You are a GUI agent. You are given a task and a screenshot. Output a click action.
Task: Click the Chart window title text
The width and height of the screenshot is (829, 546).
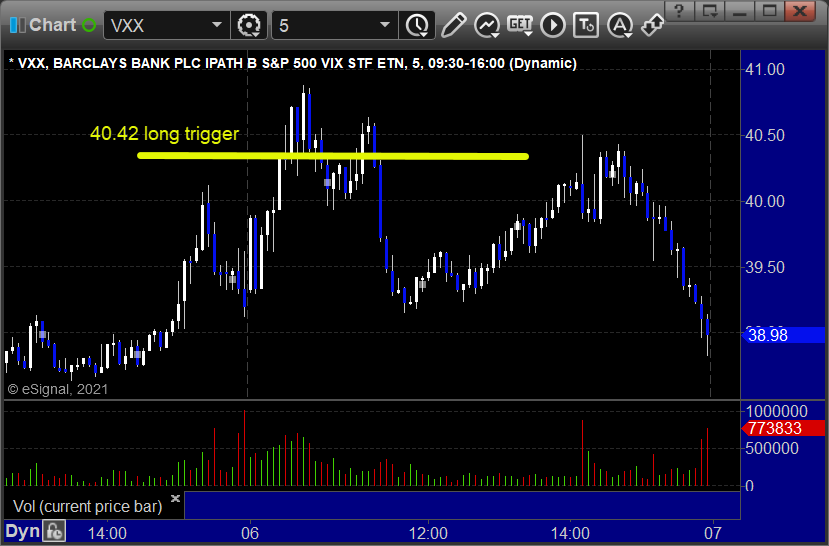point(52,25)
